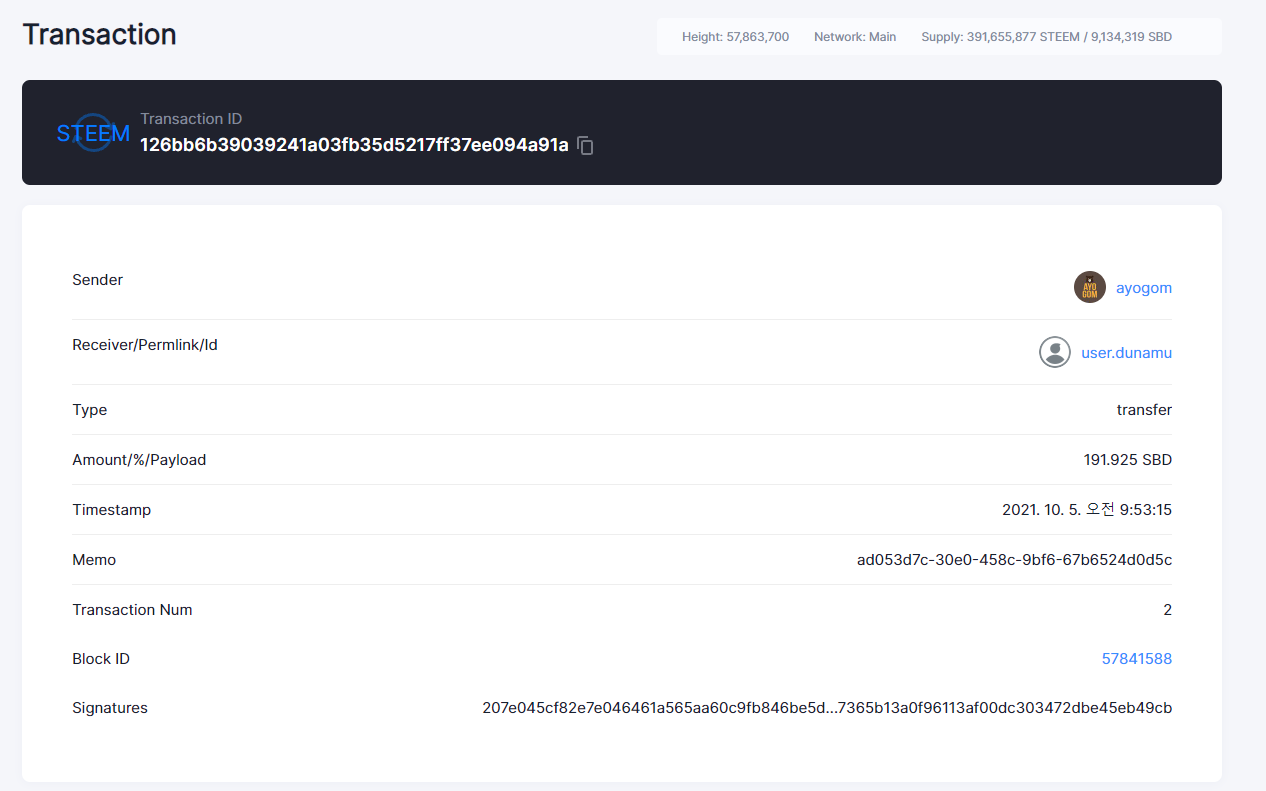Click the Signatures label
Screen dimensions: 1266x791
pos(110,708)
